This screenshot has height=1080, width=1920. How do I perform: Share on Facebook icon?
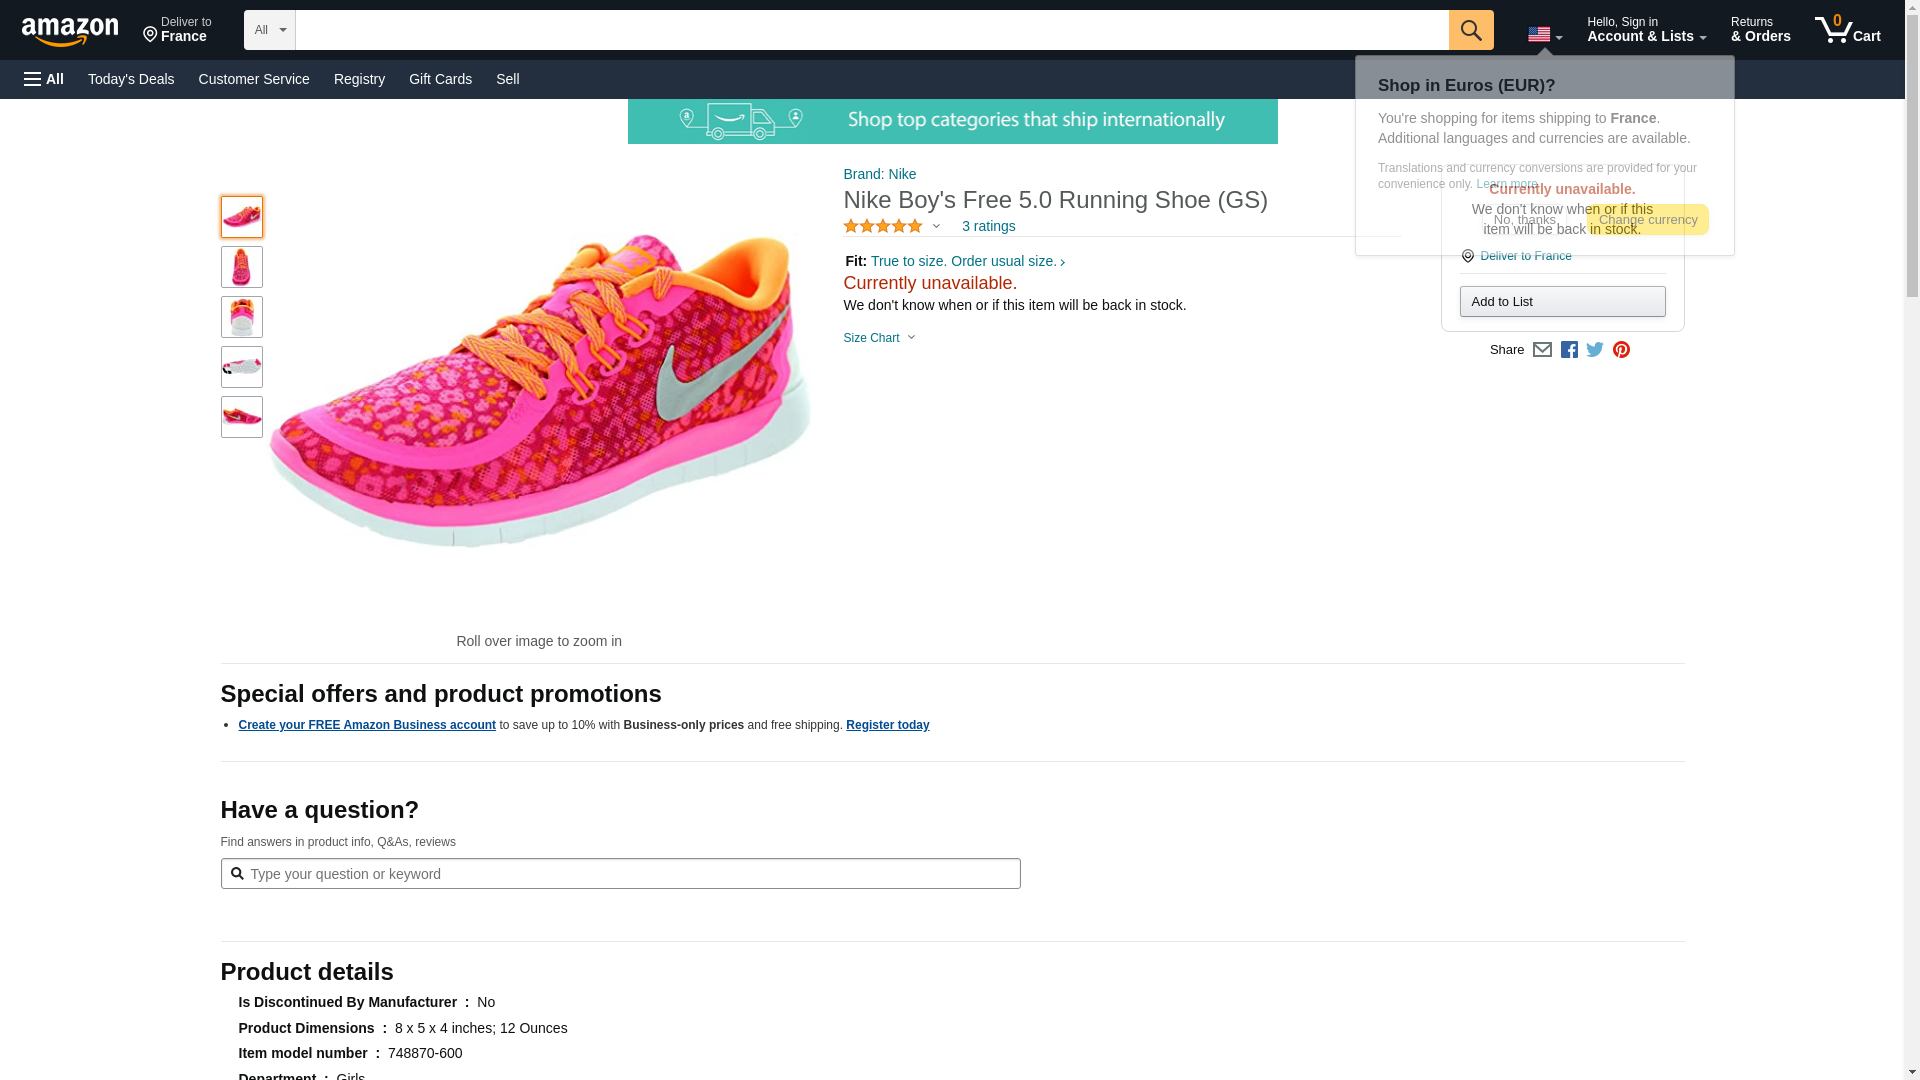coord(1569,350)
